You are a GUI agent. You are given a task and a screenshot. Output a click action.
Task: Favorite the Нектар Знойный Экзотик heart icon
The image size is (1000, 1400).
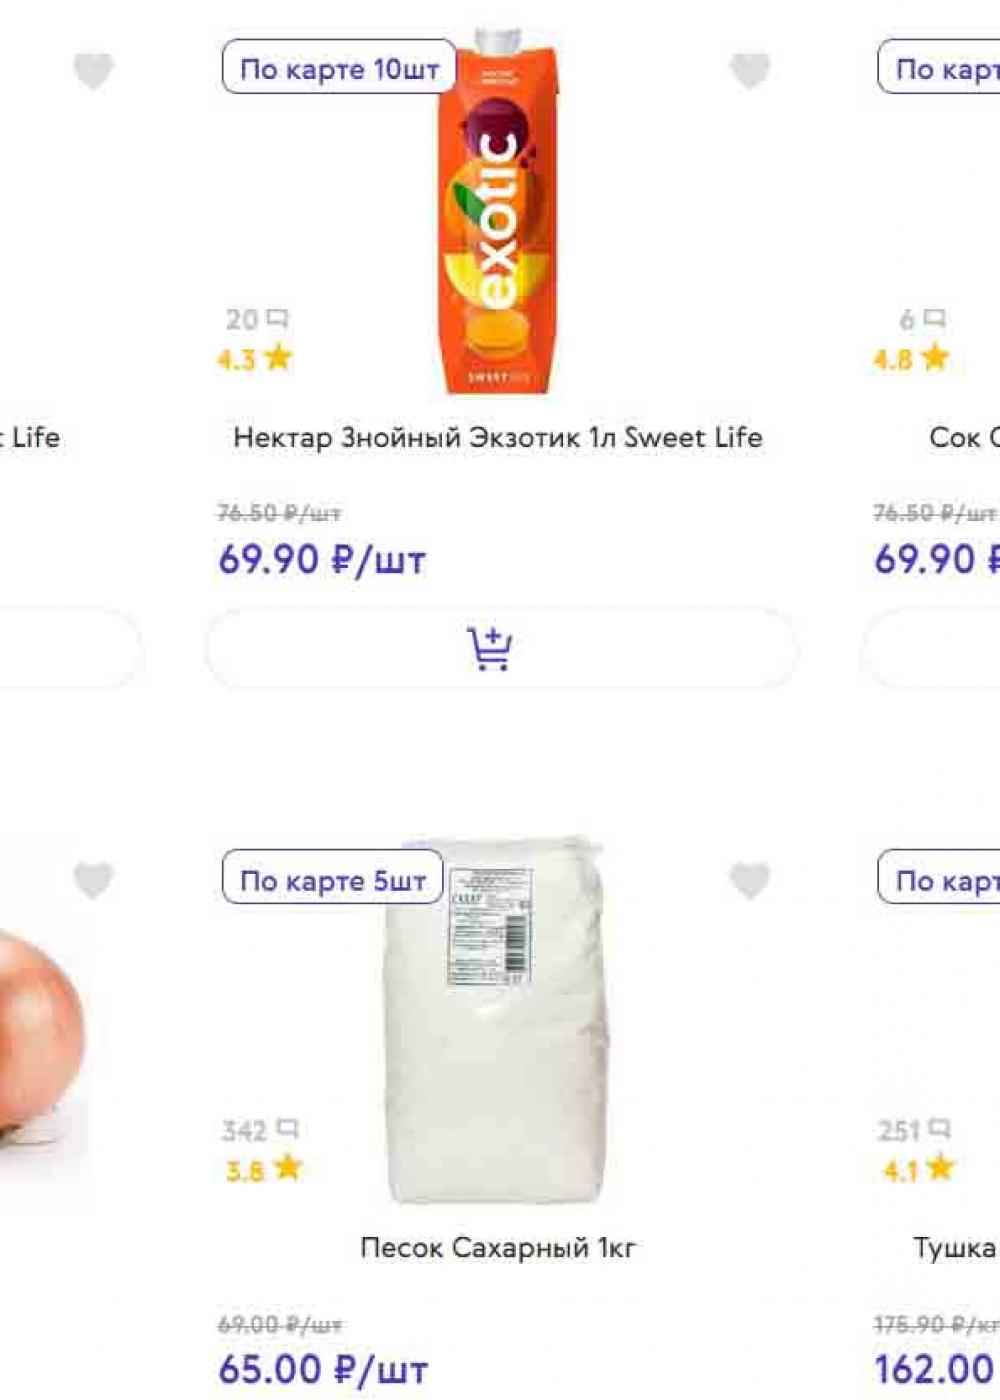pos(749,71)
